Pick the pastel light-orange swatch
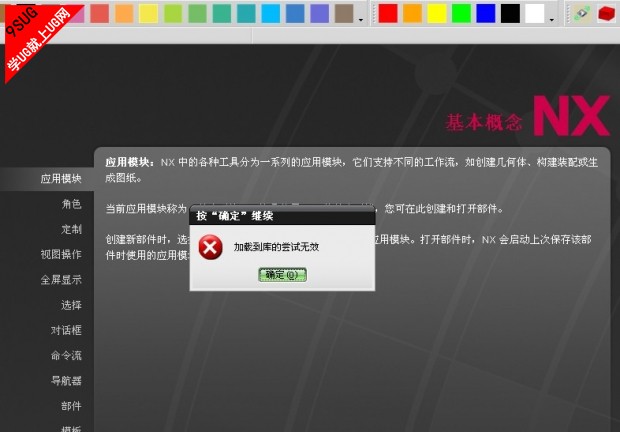 (x=124, y=13)
